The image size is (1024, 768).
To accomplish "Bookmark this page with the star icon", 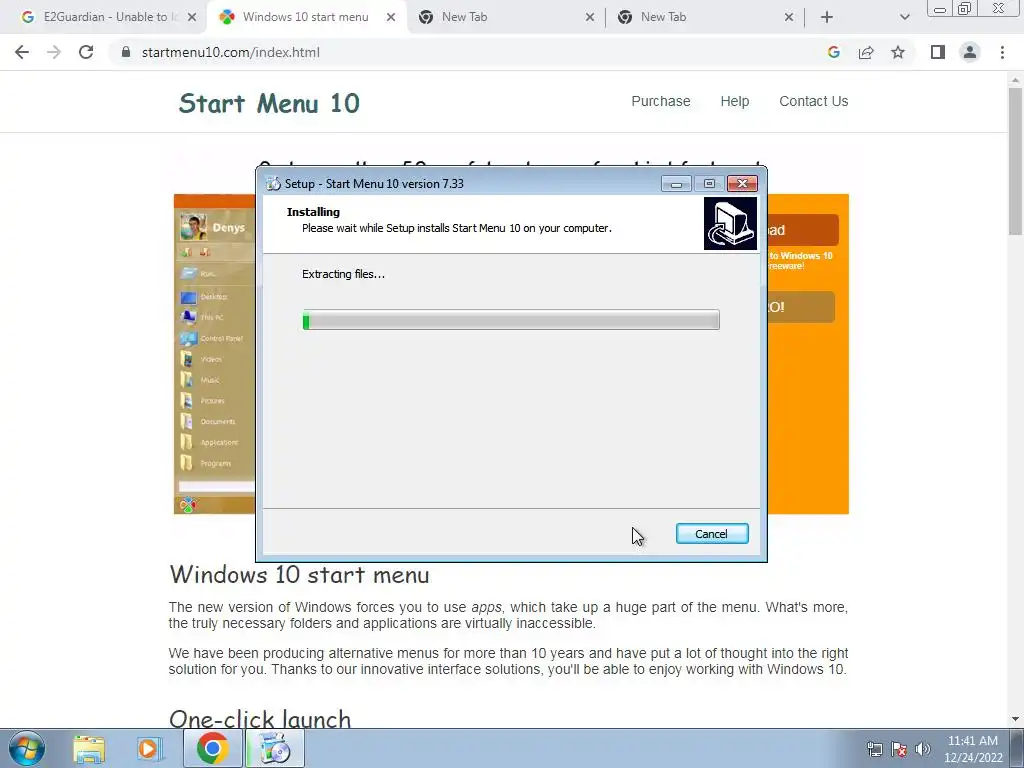I will (x=898, y=52).
